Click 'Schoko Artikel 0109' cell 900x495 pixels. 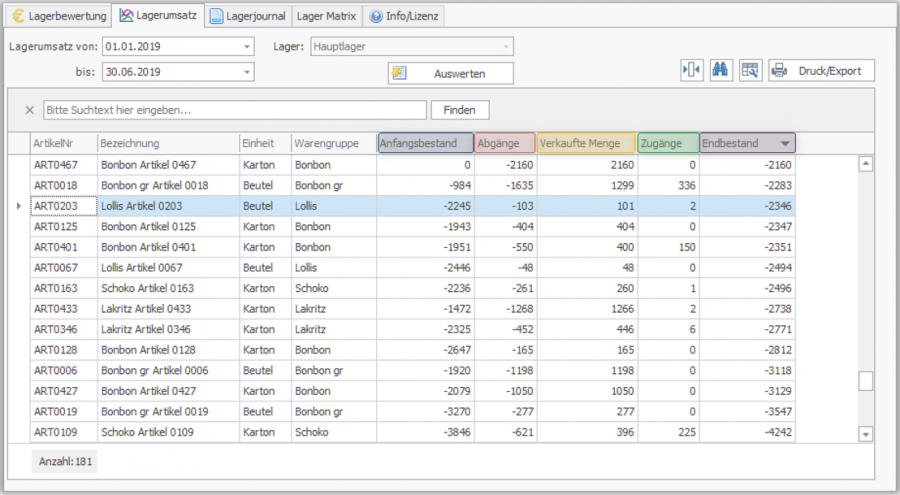(x=168, y=432)
